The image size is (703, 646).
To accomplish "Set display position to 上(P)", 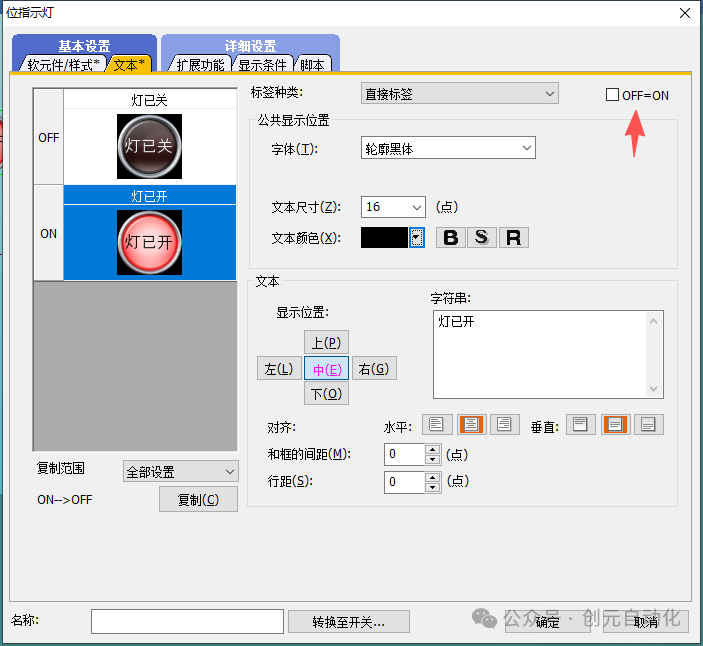I will [x=326, y=343].
